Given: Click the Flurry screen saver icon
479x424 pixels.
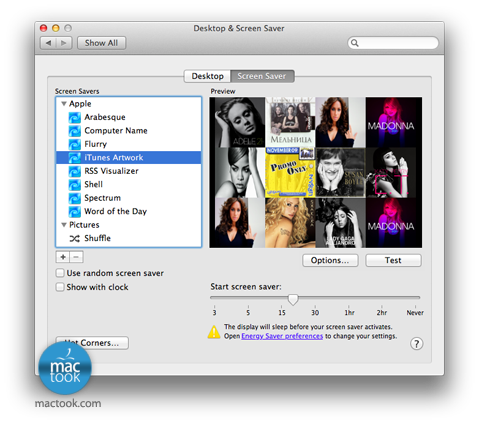Looking at the screenshot, I should tap(75, 144).
